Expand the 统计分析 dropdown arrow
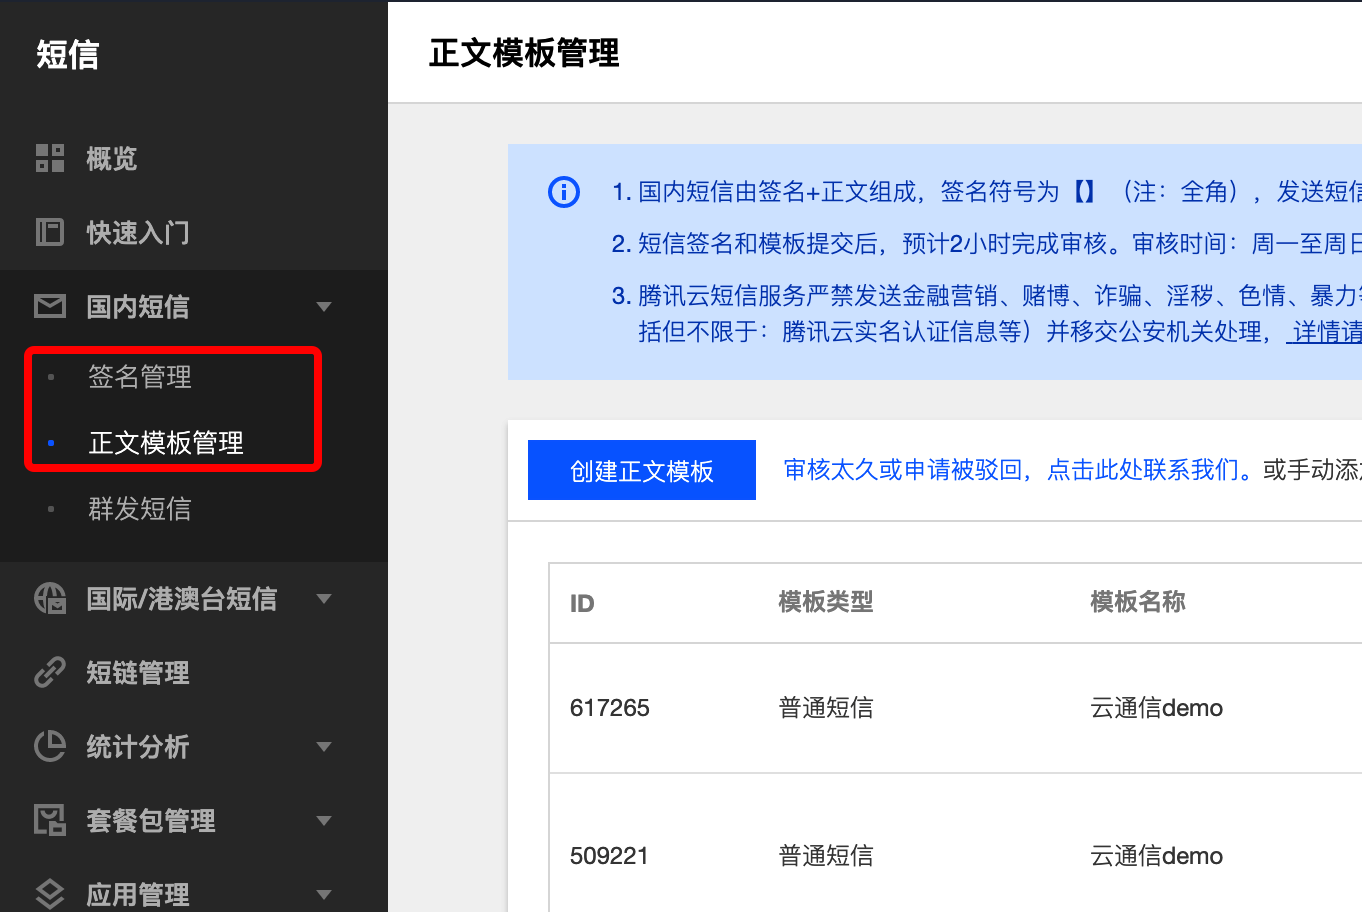This screenshot has height=912, width=1362. coord(323,746)
